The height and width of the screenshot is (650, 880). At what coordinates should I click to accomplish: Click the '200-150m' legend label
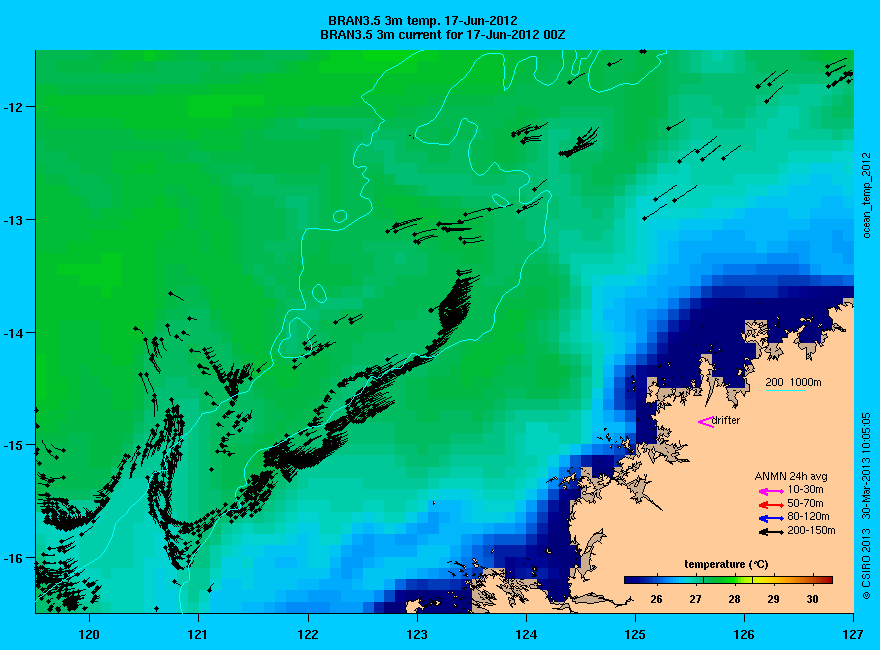[x=811, y=530]
